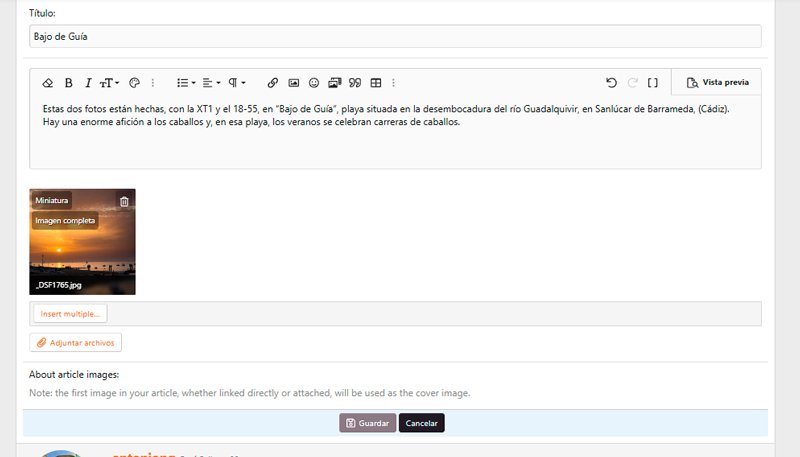This screenshot has width=800, height=457.
Task: Open the Vista previa tab
Action: click(717, 82)
